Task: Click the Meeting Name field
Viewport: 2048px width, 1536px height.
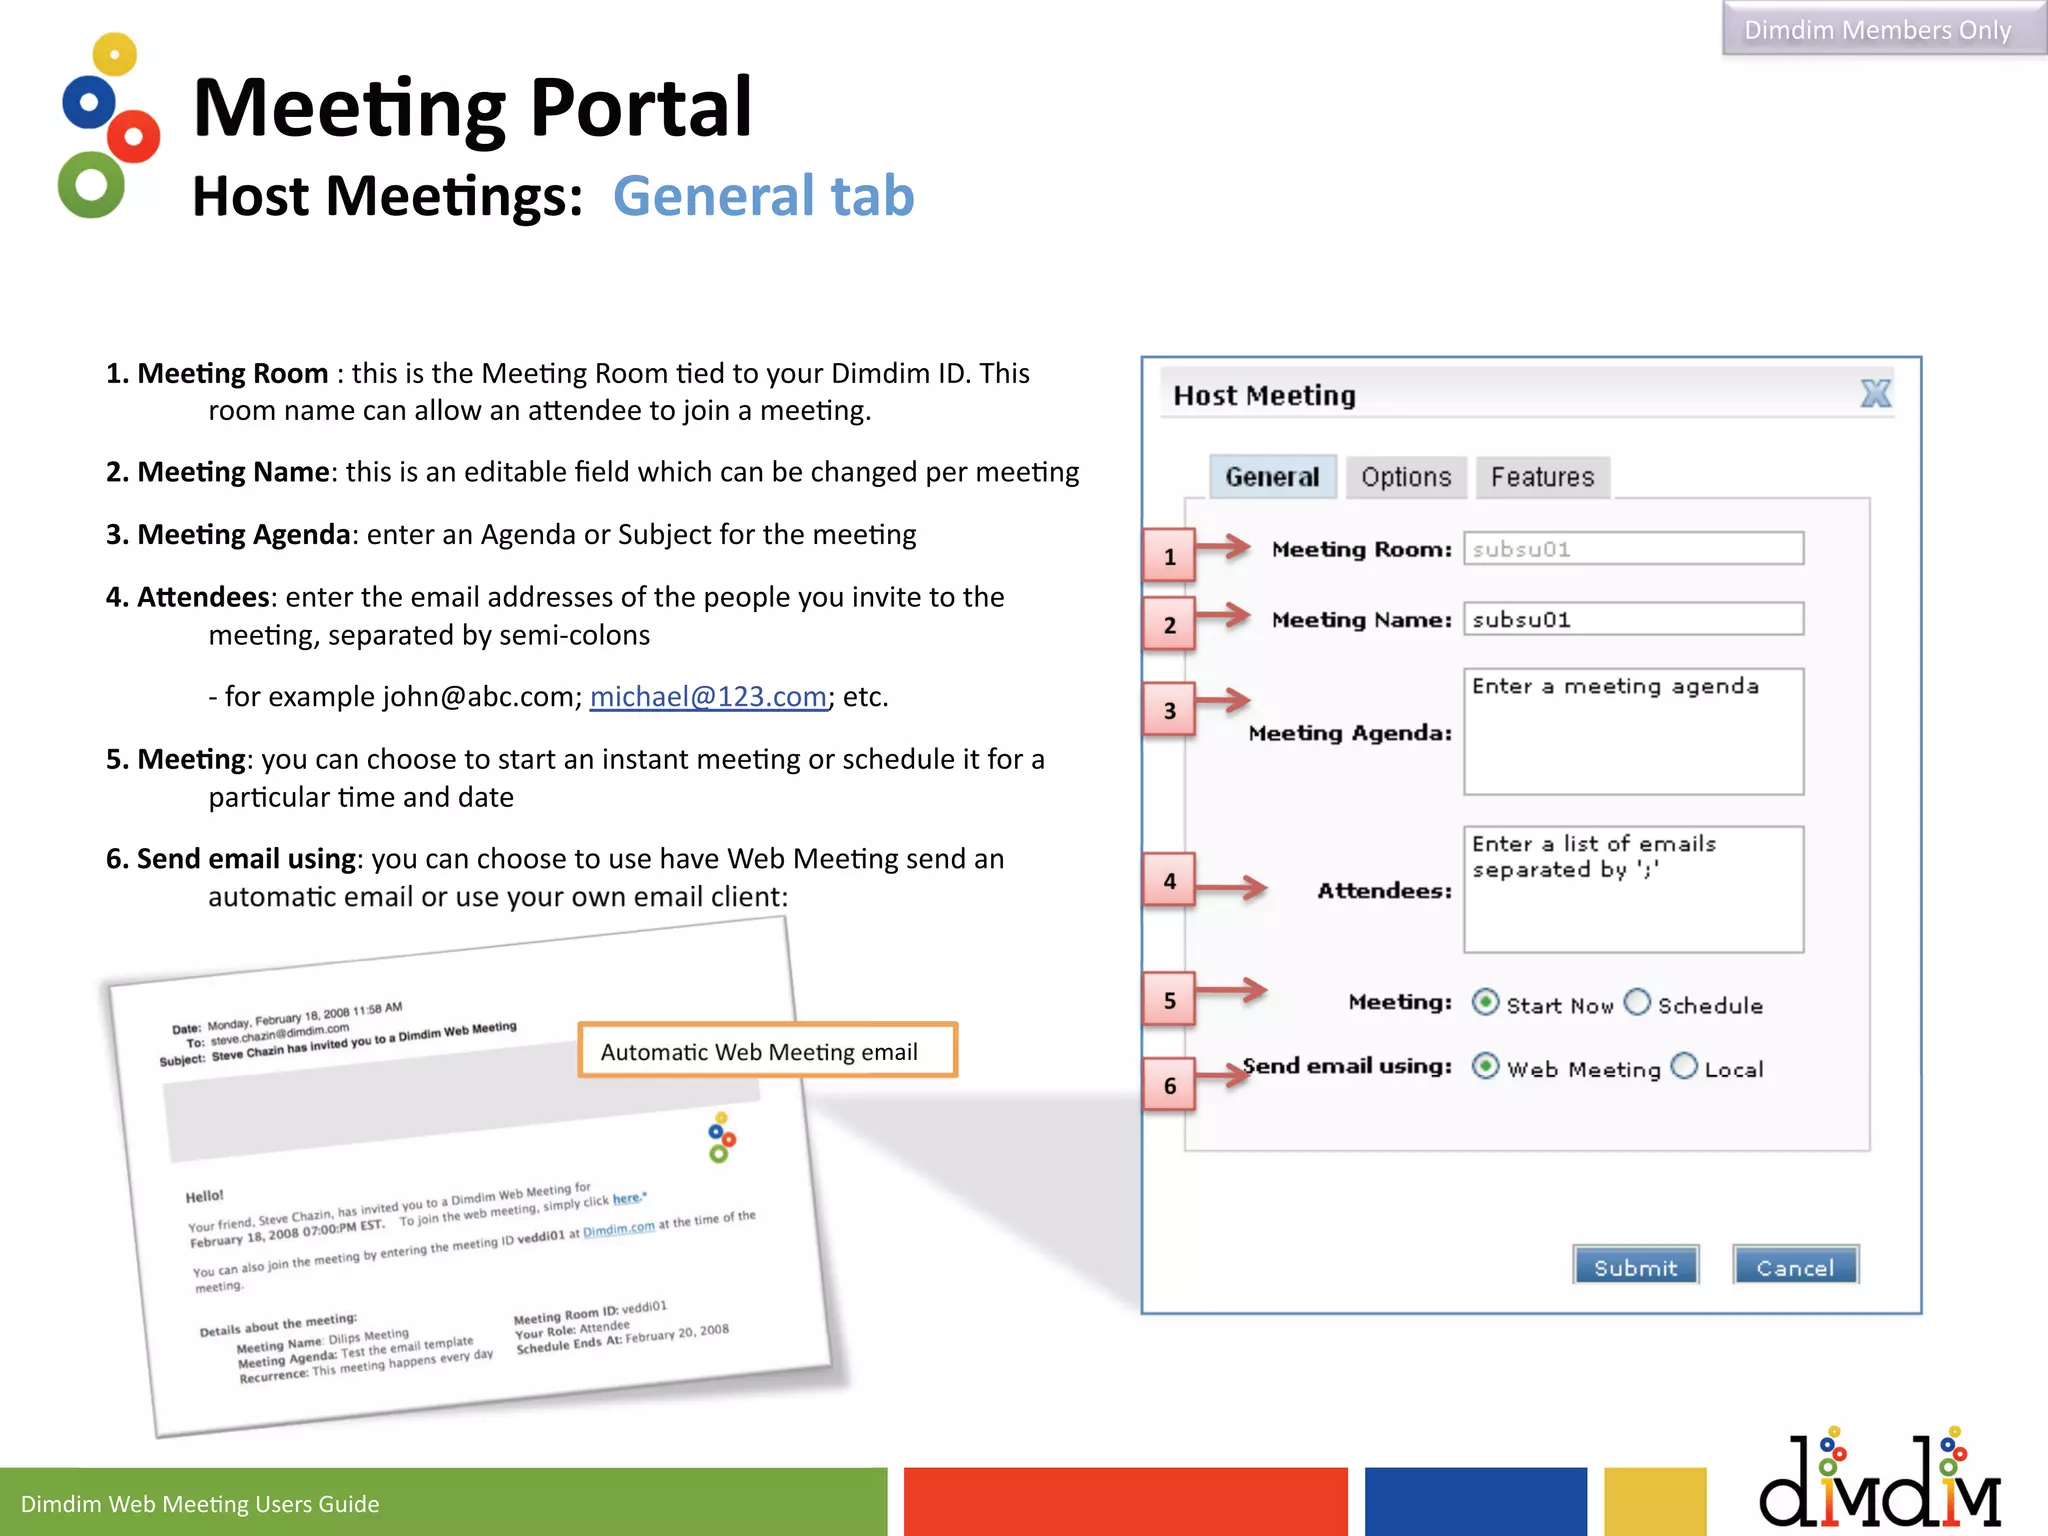Action: [x=1634, y=619]
